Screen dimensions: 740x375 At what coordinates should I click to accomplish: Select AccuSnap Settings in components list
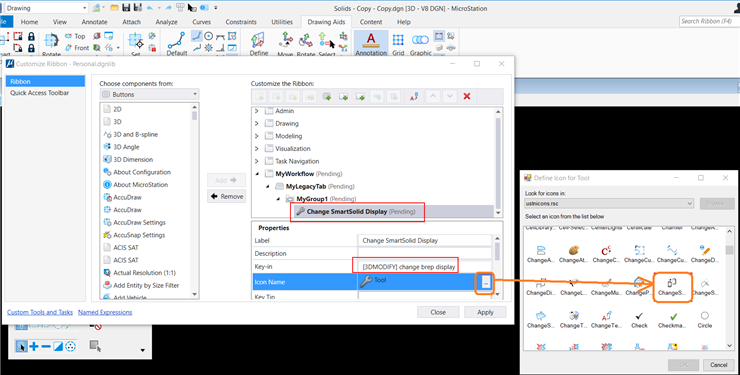tap(139, 235)
